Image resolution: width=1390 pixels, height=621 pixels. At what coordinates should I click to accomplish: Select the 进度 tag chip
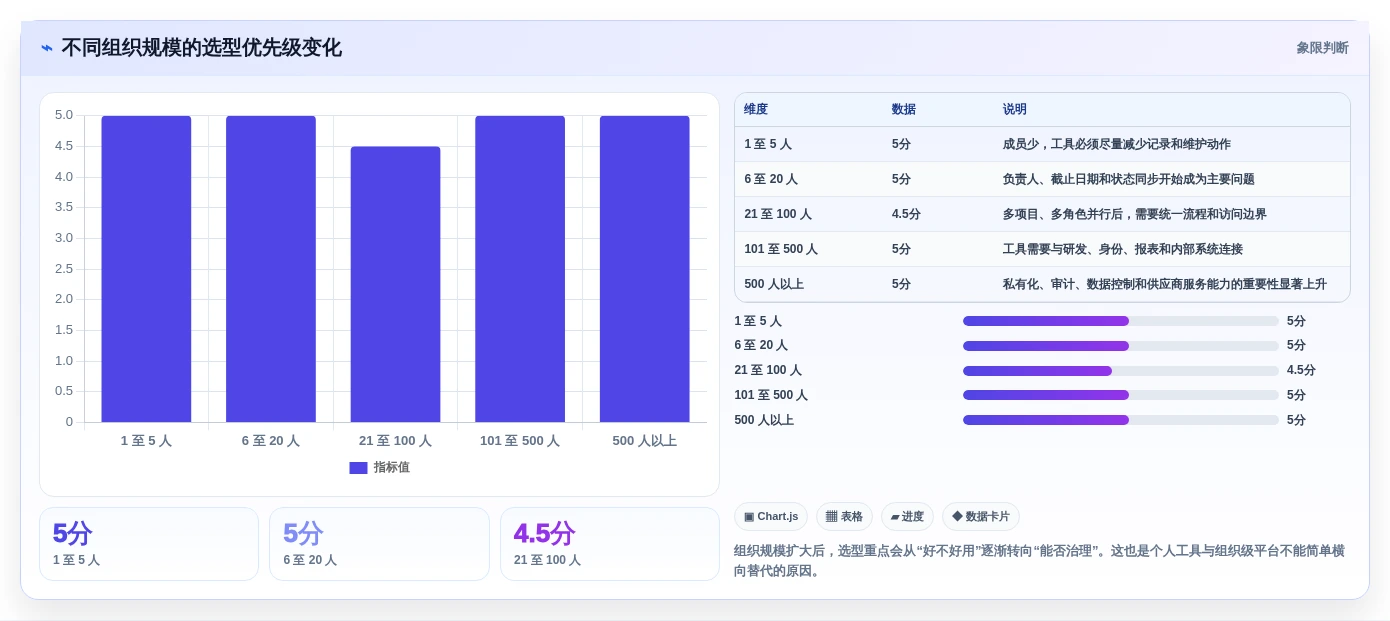click(907, 517)
